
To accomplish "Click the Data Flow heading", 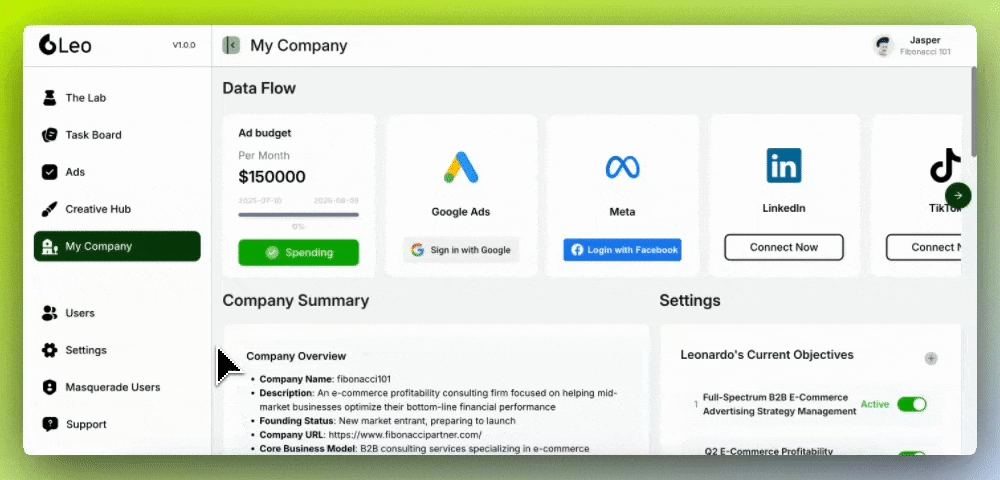I will pyautogui.click(x=259, y=88).
